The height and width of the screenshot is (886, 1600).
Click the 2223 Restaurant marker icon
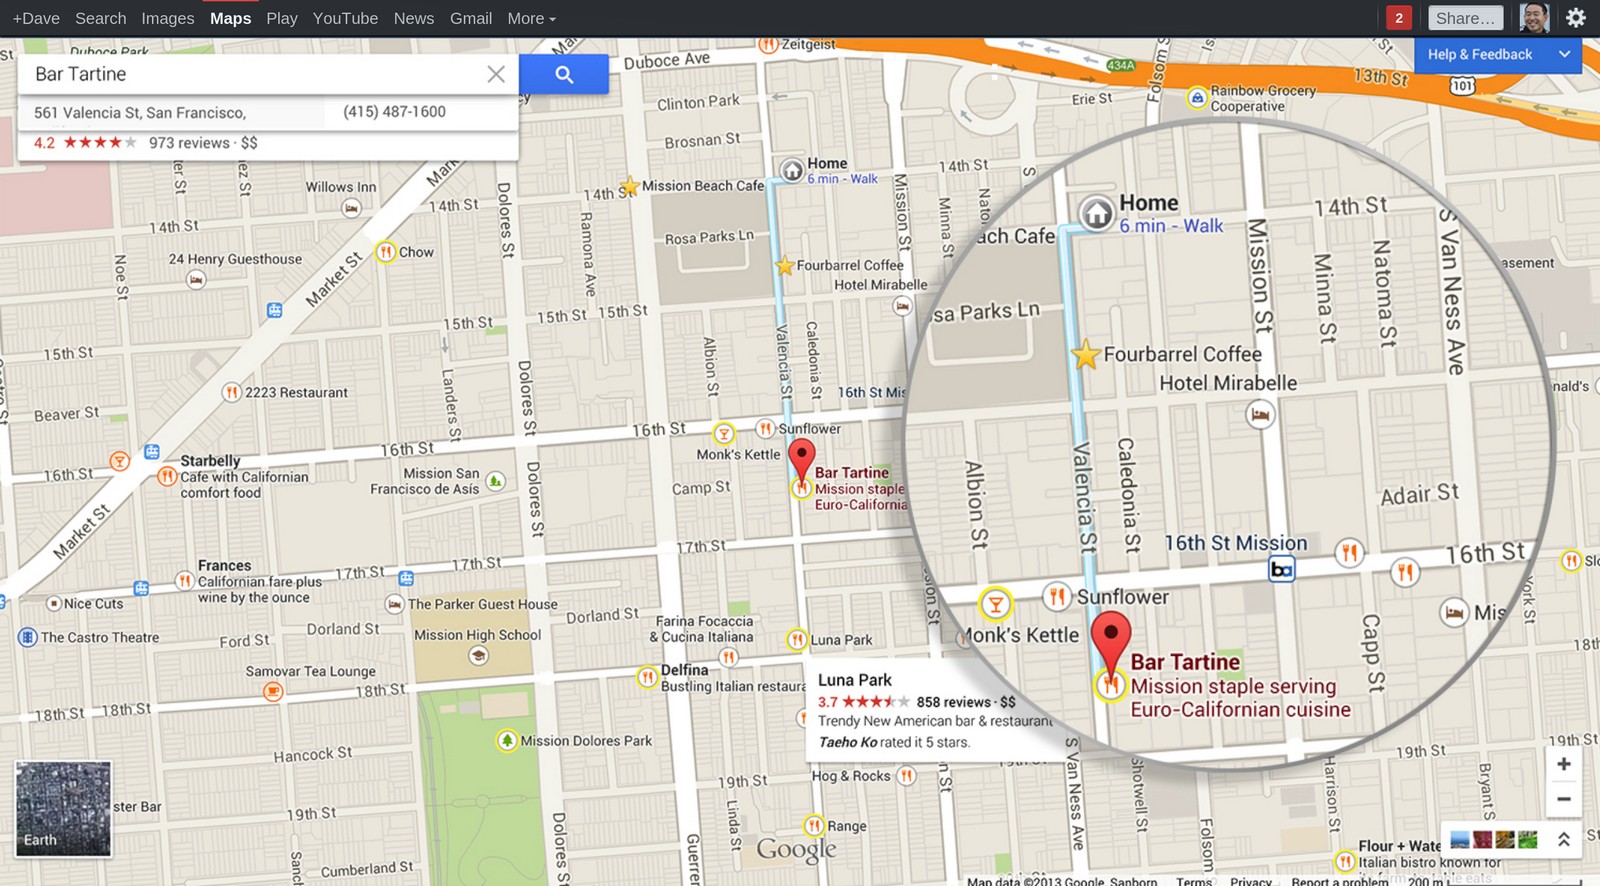[232, 392]
